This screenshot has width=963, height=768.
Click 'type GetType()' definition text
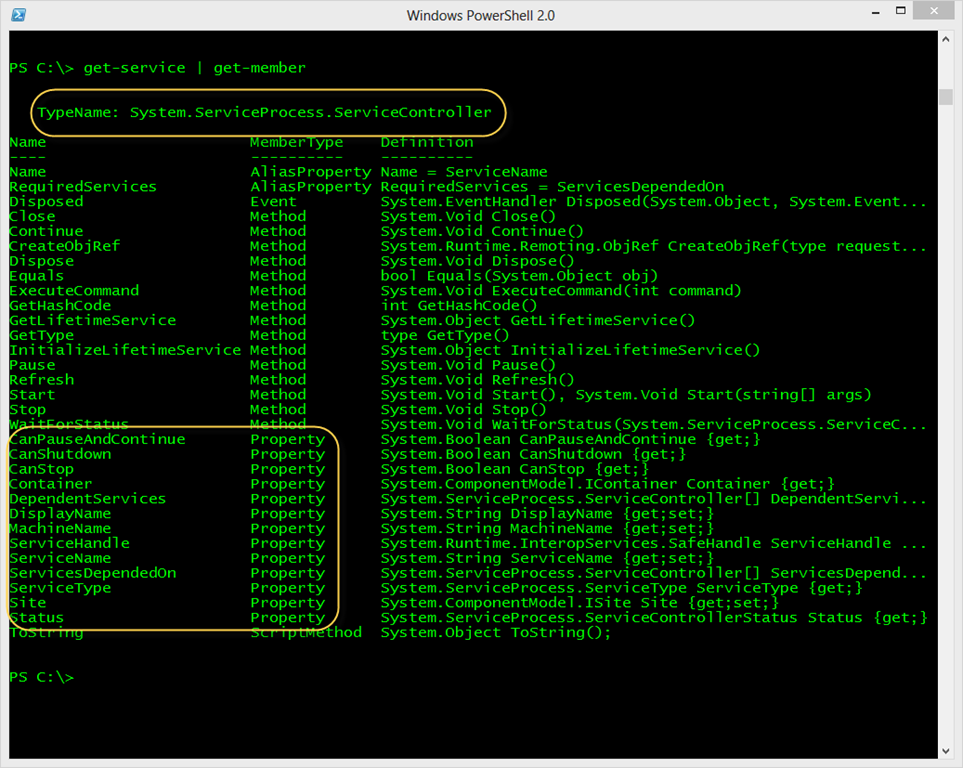tap(445, 335)
